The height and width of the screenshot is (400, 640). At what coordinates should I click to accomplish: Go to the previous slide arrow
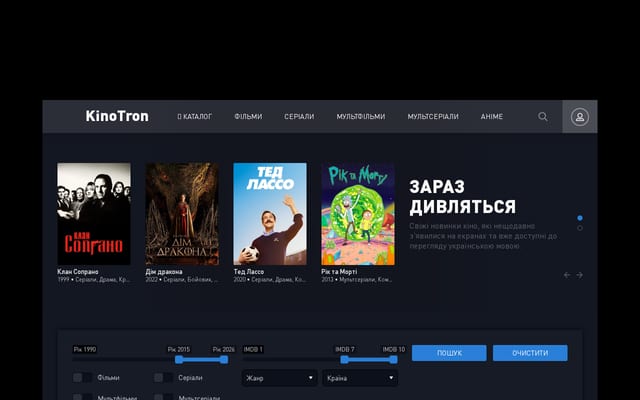point(567,275)
